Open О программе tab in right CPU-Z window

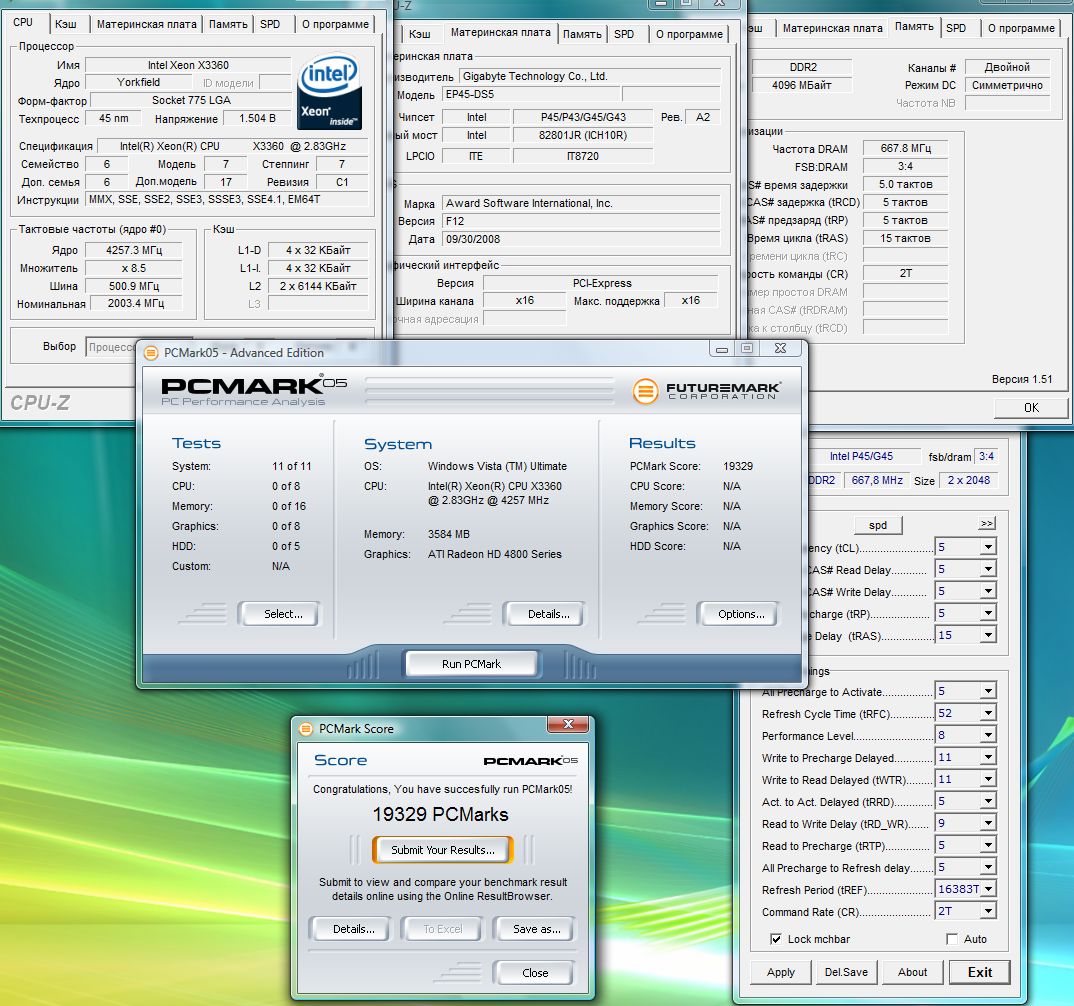click(x=1021, y=28)
